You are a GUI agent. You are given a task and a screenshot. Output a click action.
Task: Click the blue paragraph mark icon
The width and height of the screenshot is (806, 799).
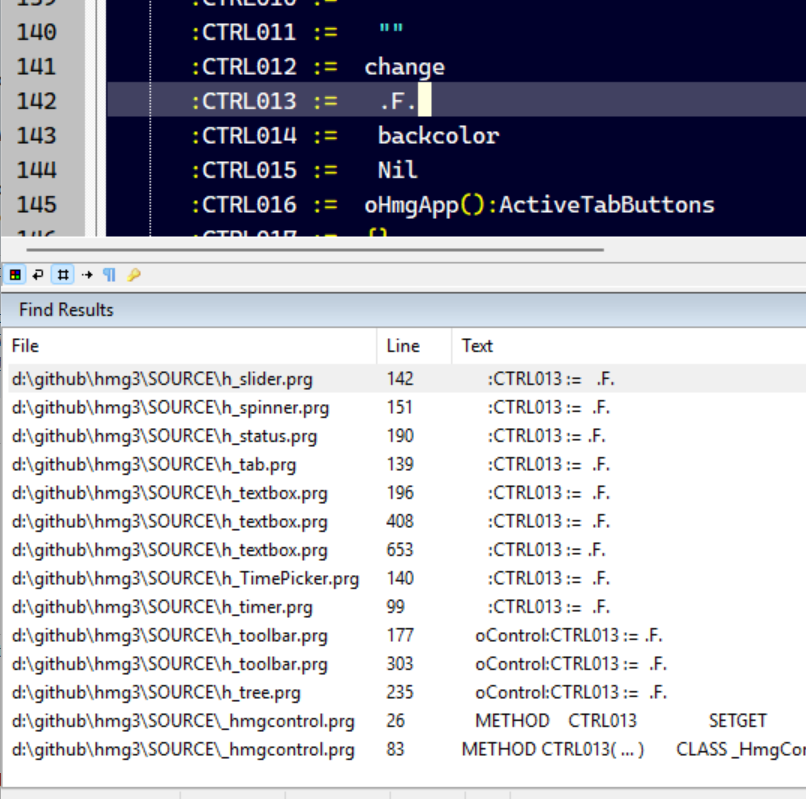pos(109,275)
